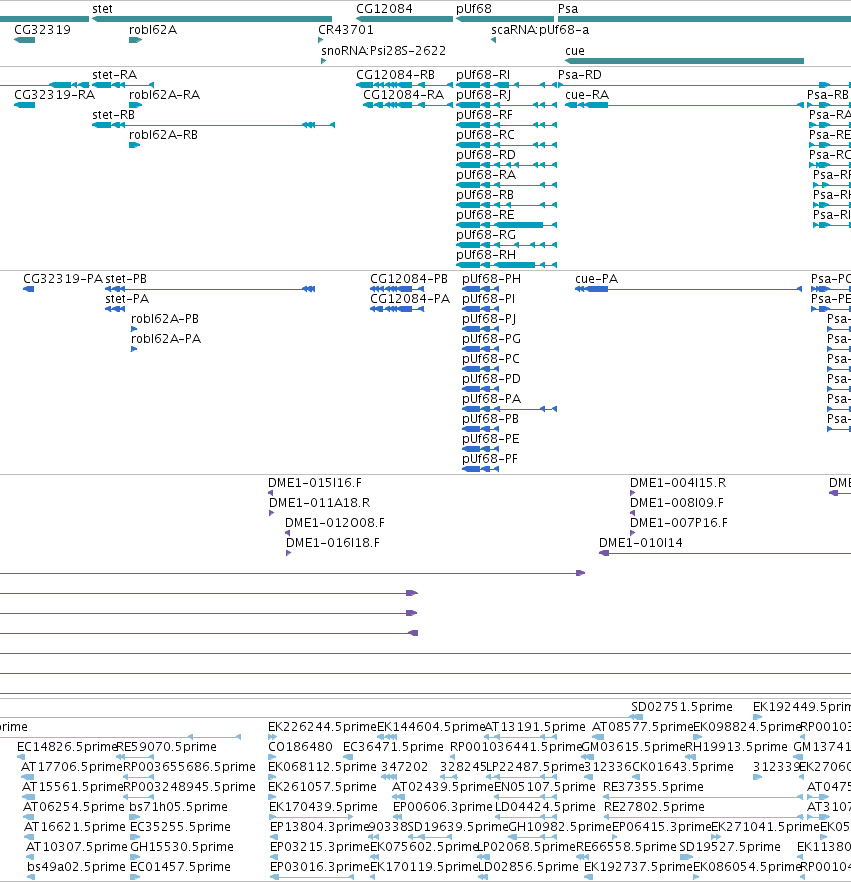The image size is (851, 882).
Task: Select the DME1-015I16.F clone marker
Action: pos(271,493)
